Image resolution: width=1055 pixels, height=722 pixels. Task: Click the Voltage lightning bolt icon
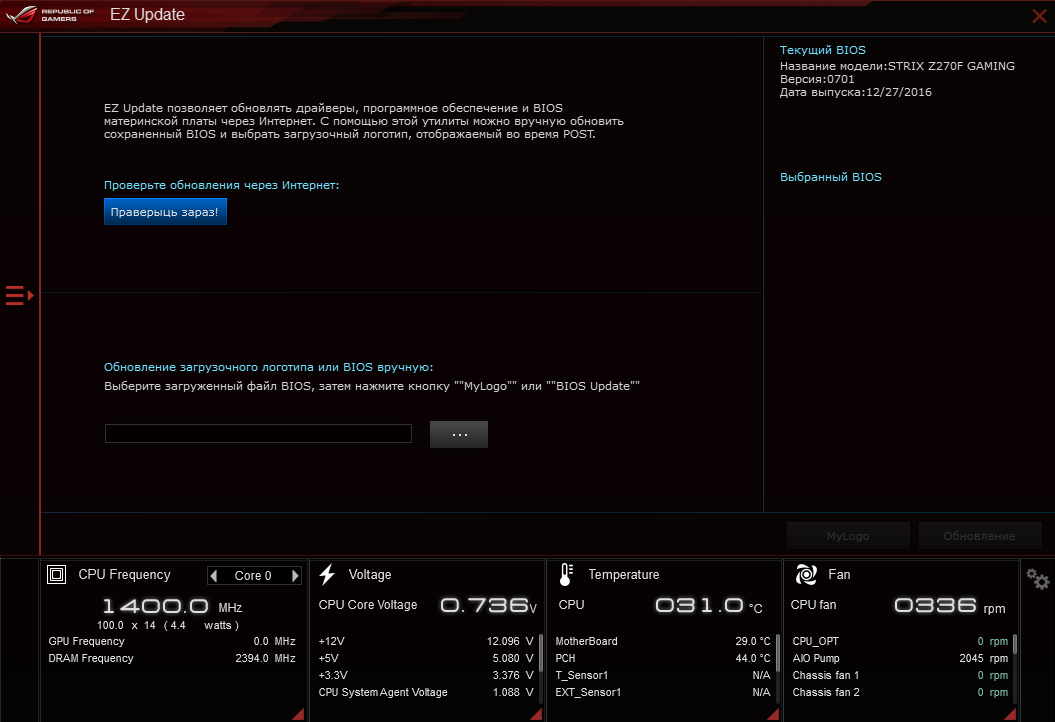[328, 575]
